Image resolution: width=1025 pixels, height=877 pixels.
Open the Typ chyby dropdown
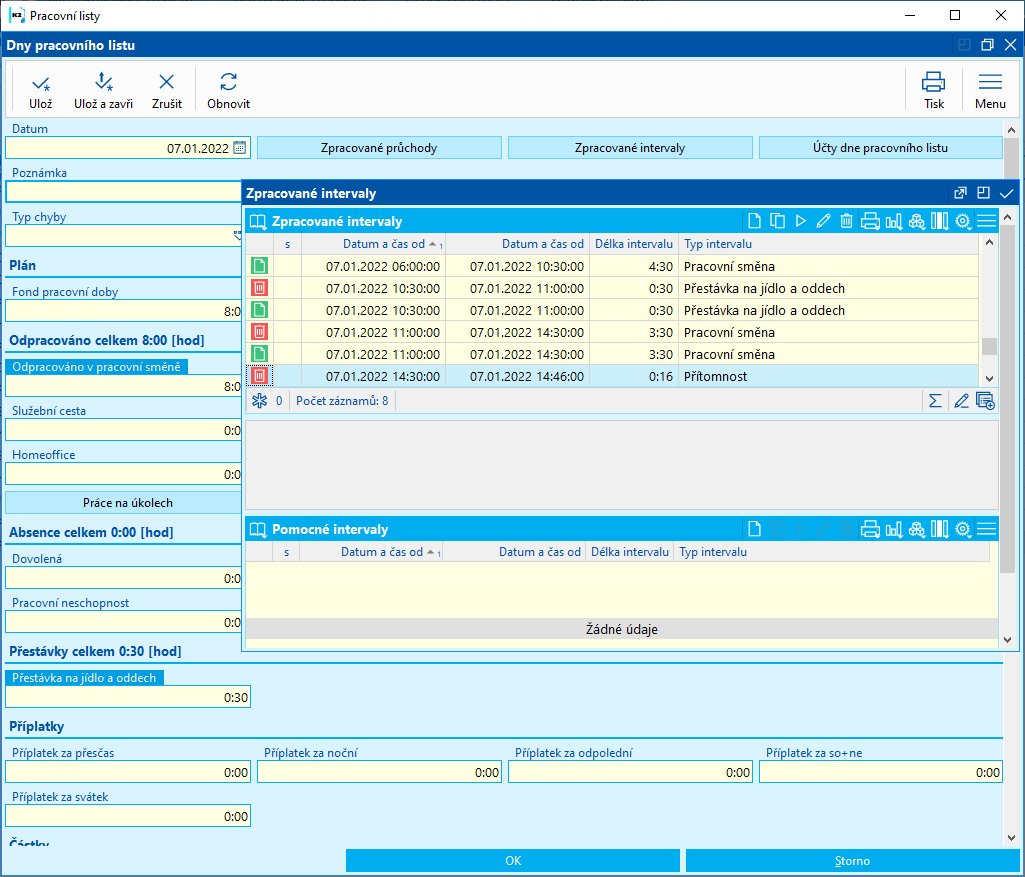point(238,236)
